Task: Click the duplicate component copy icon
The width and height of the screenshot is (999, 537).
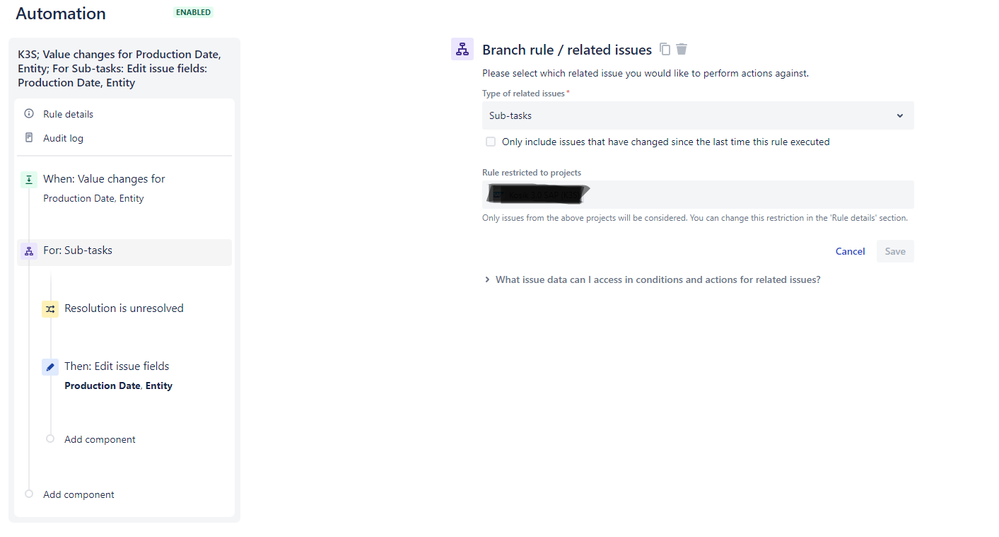Action: tap(665, 49)
